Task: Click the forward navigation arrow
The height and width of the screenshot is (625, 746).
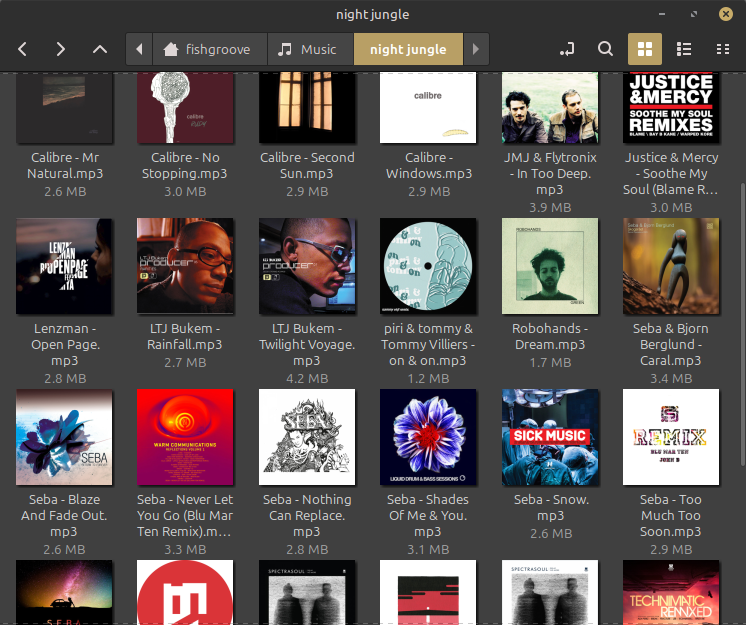Action: point(61,49)
